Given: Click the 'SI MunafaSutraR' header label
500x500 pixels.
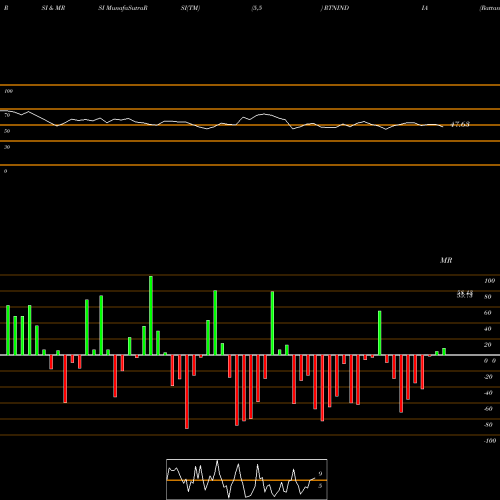Looking at the screenshot, I should 123,8.
